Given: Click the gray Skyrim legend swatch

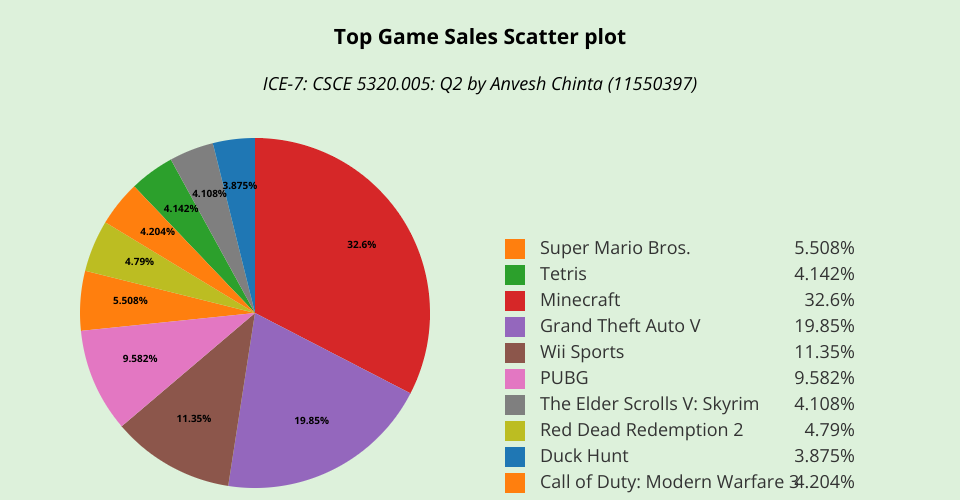Looking at the screenshot, I should 515,404.
